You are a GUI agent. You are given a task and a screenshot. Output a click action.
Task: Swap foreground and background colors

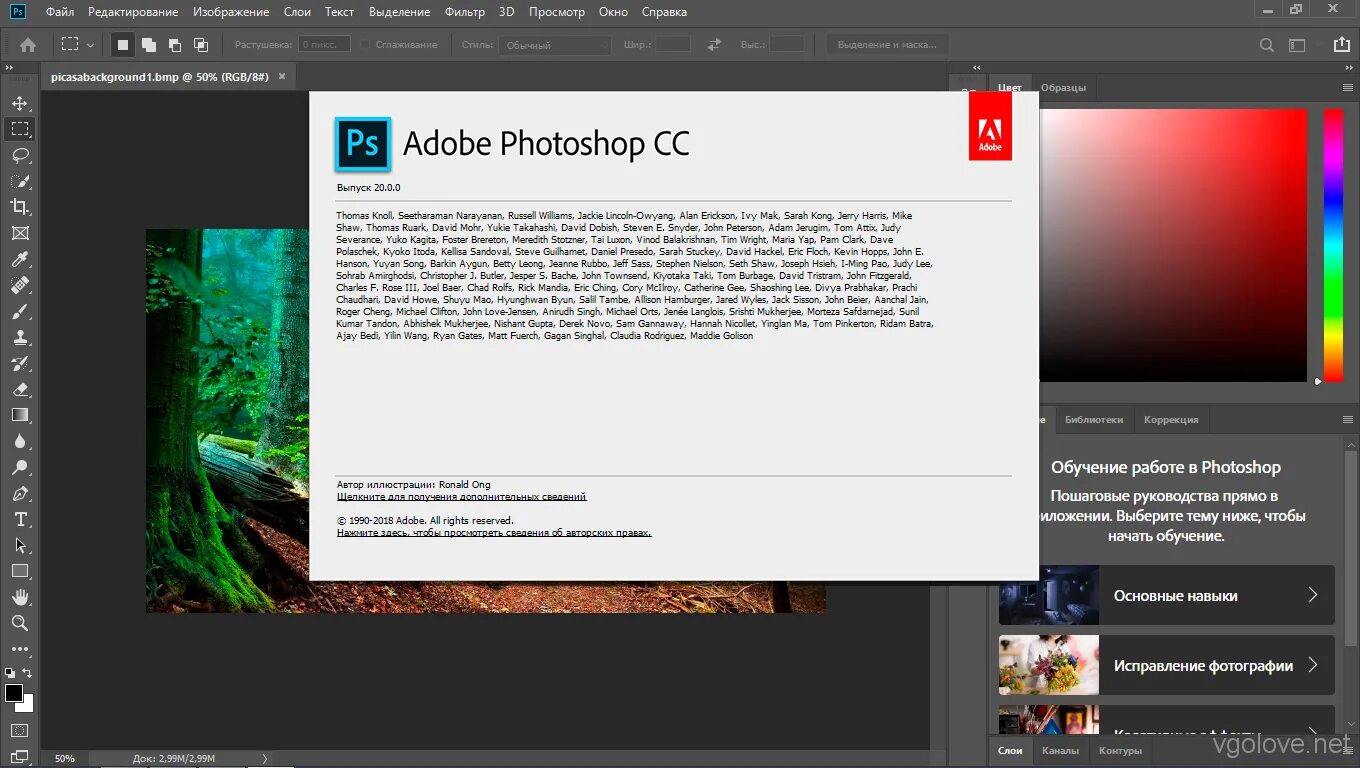pyautogui.click(x=28, y=673)
